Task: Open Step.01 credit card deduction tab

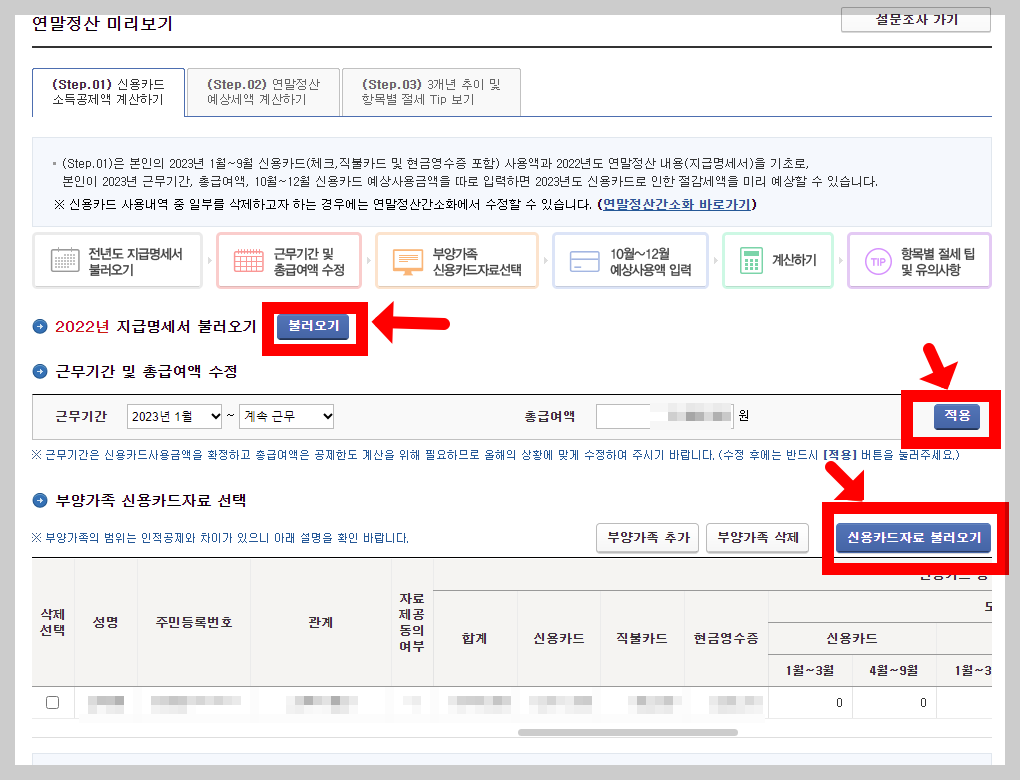Action: click(x=108, y=92)
